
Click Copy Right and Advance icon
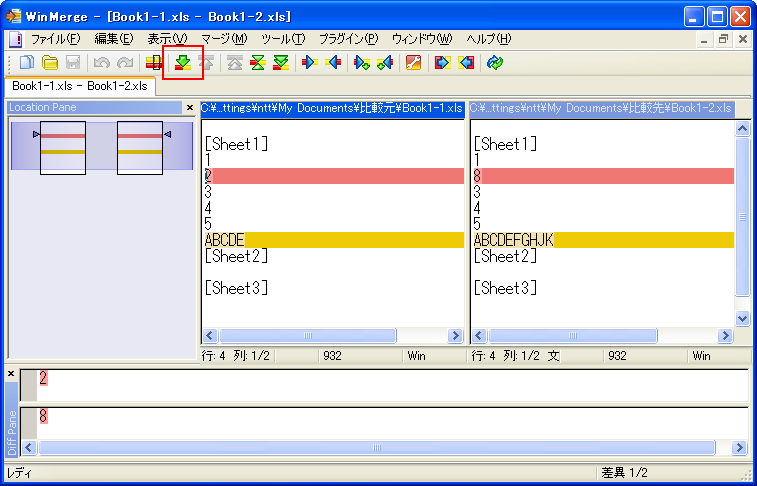point(362,63)
